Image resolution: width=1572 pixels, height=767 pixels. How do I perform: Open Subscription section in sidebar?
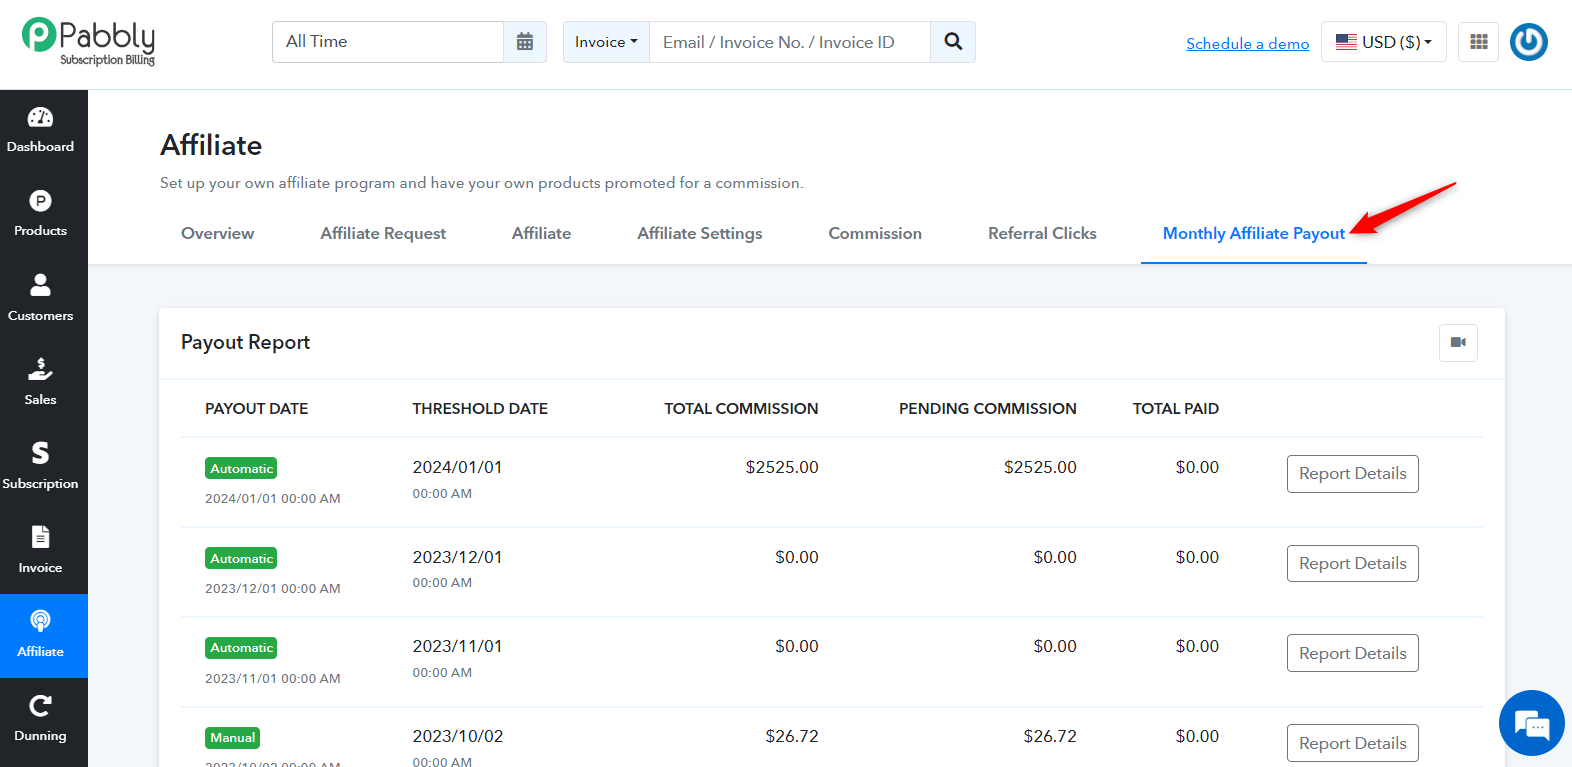pos(40,467)
